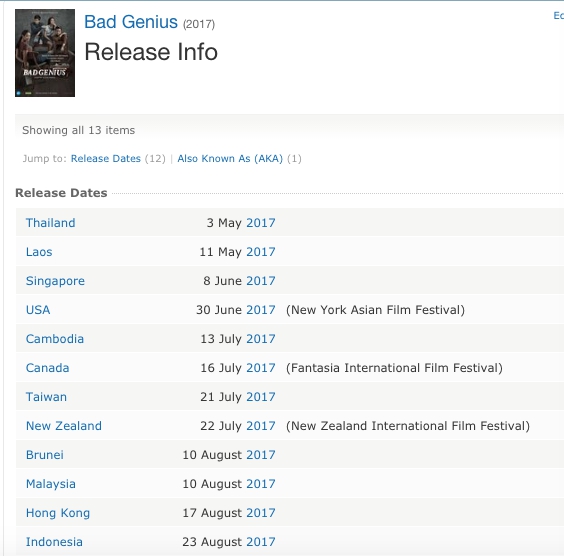Open the Bad Genius title link
Image resolution: width=564 pixels, height=556 pixels.
(x=131, y=22)
